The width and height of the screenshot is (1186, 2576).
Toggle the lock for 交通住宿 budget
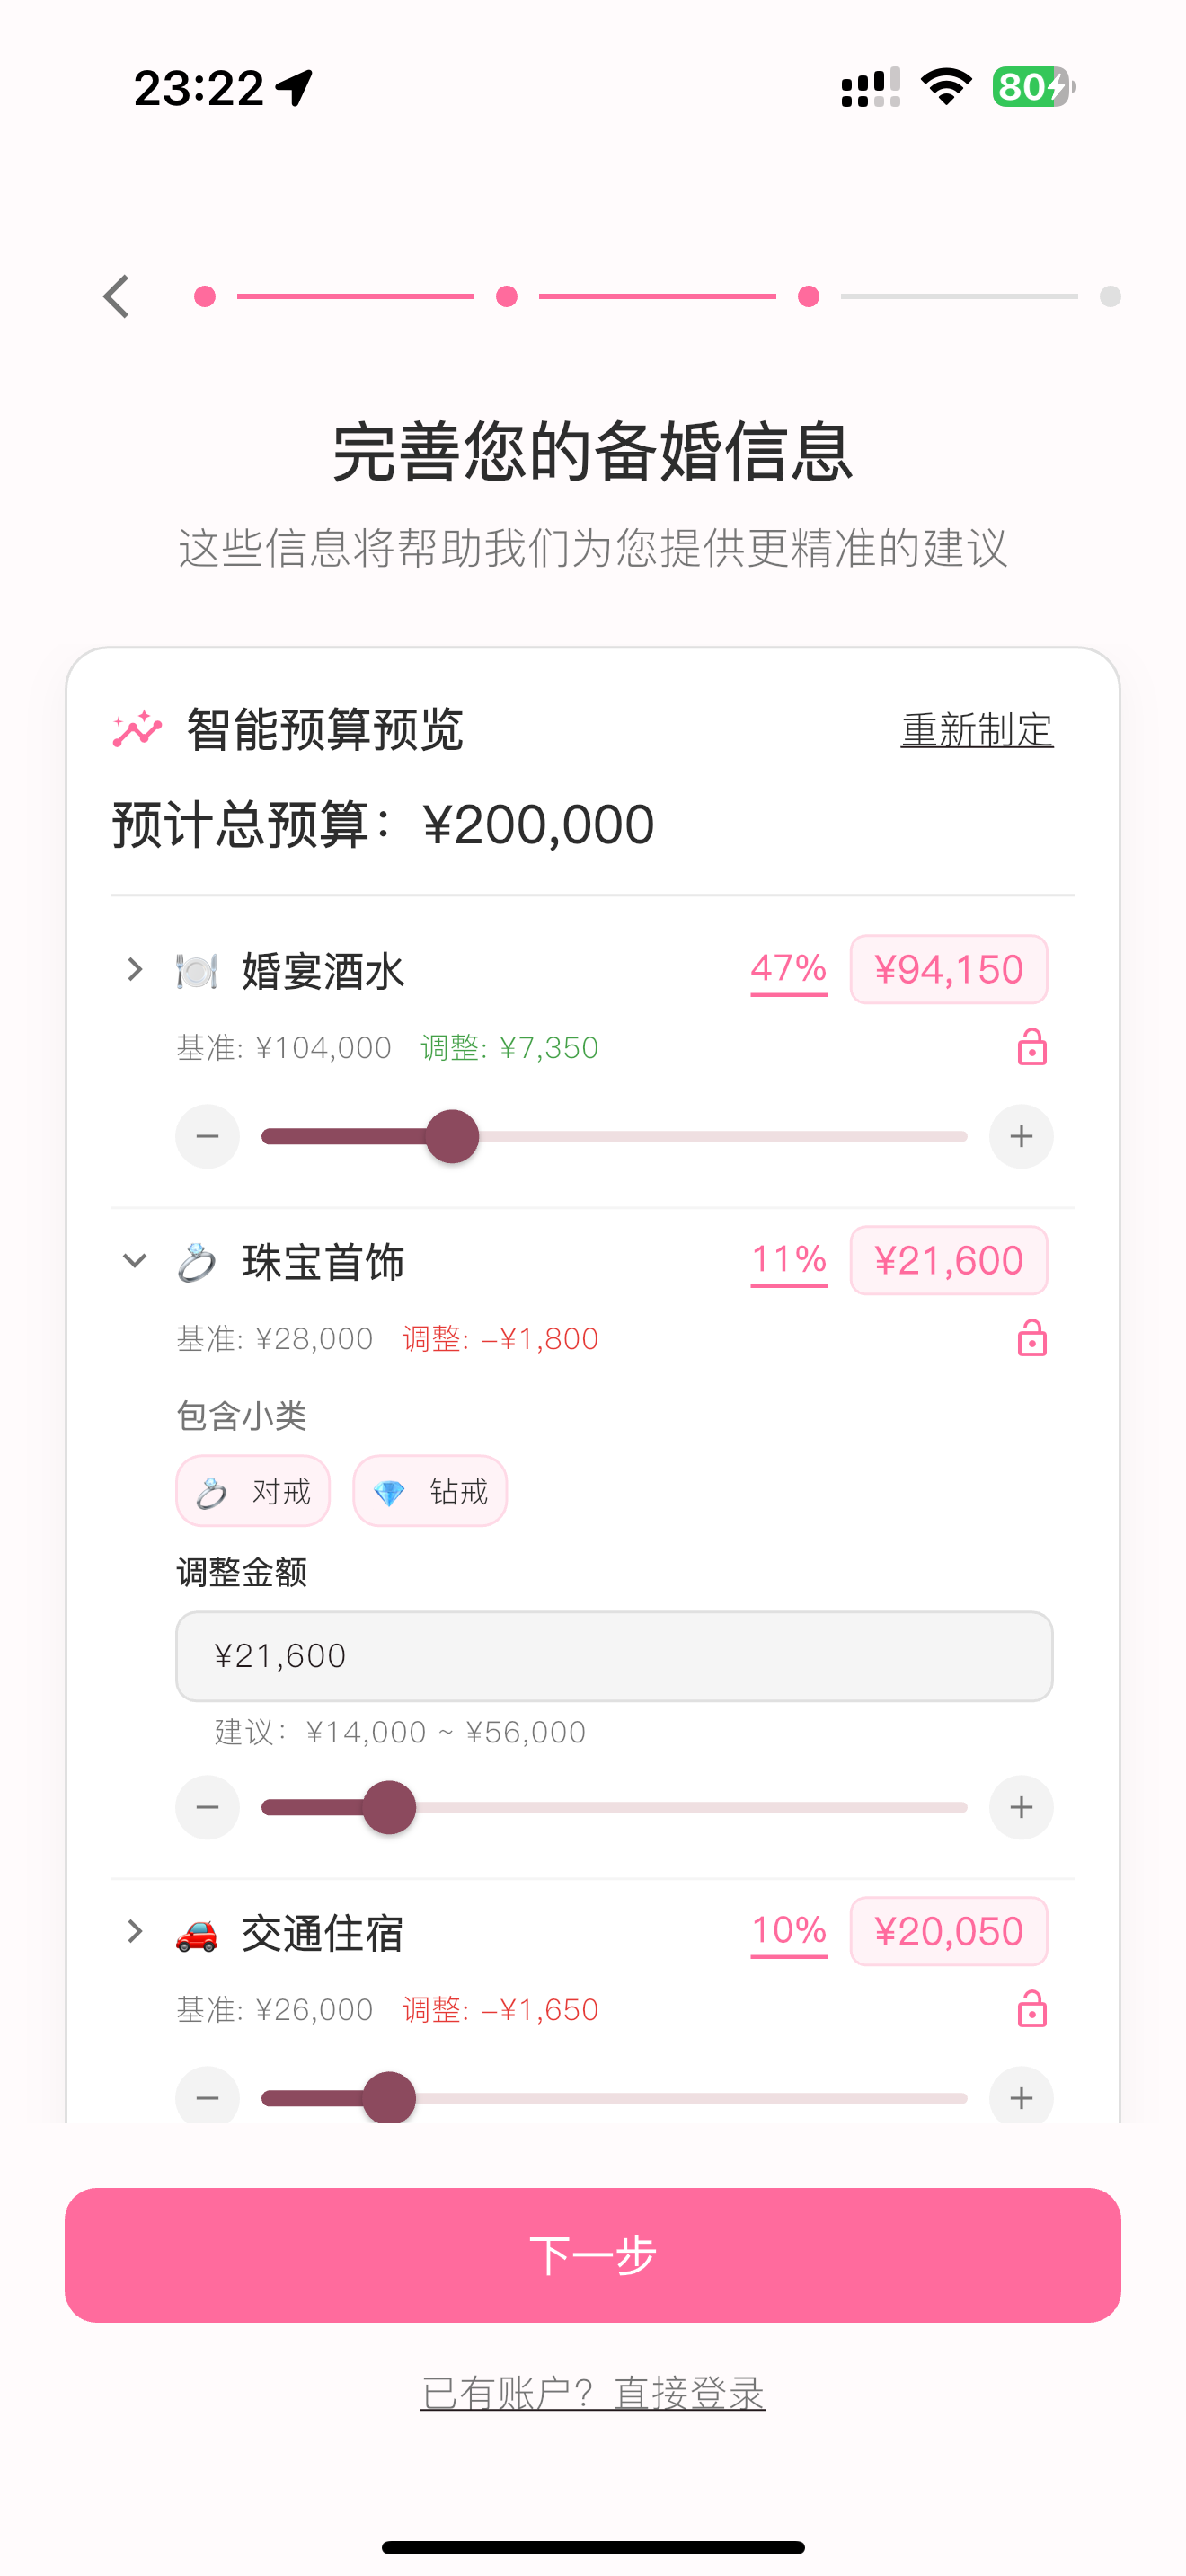tap(1032, 2010)
